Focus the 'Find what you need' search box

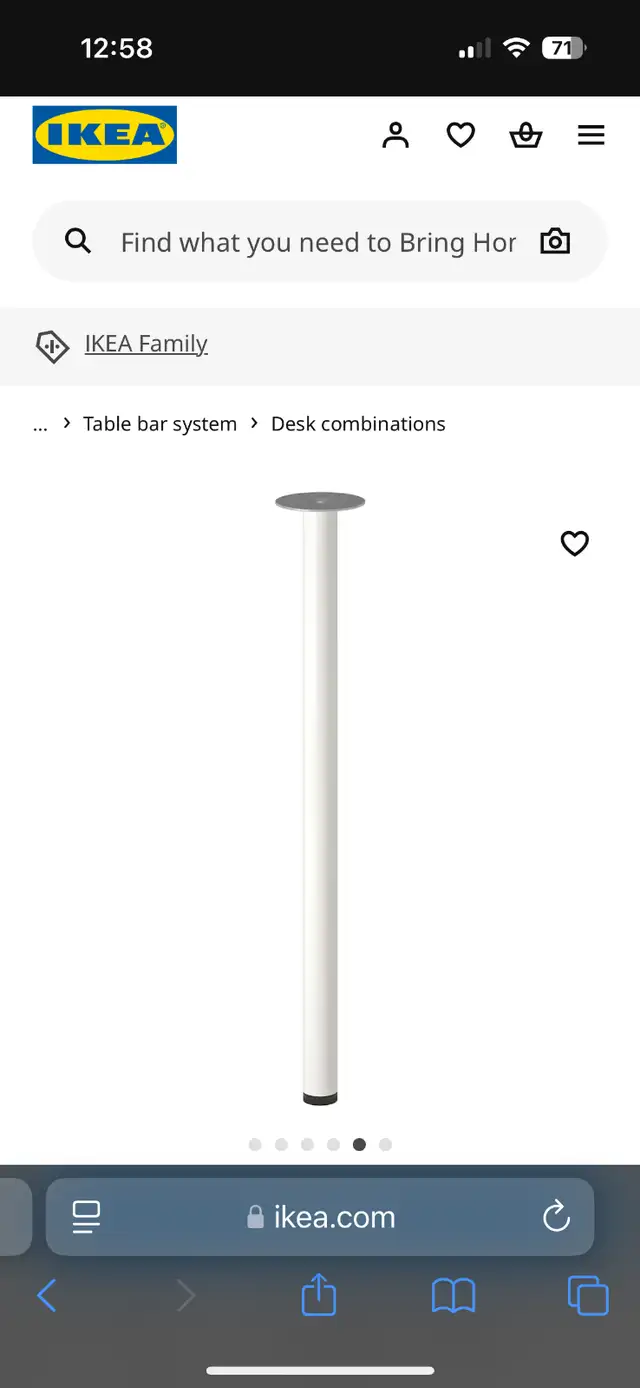pyautogui.click(x=320, y=242)
